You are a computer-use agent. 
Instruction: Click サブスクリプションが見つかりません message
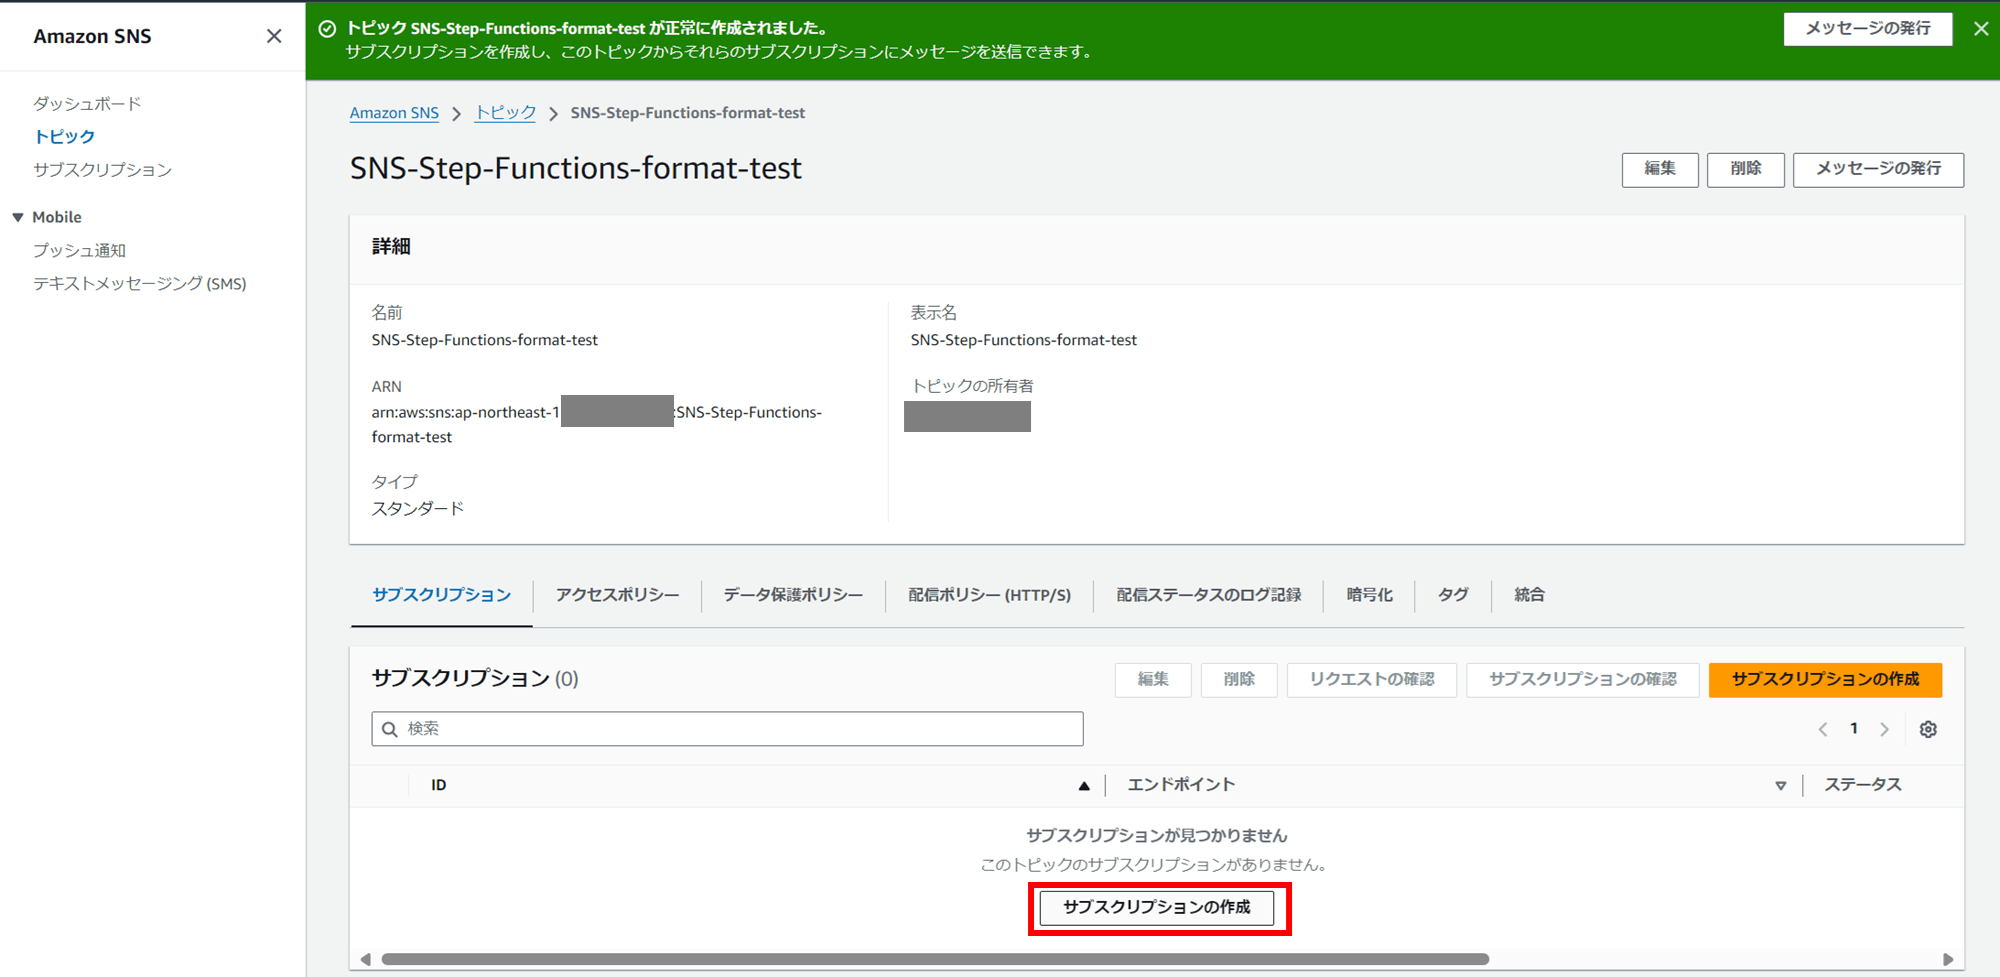click(1157, 836)
